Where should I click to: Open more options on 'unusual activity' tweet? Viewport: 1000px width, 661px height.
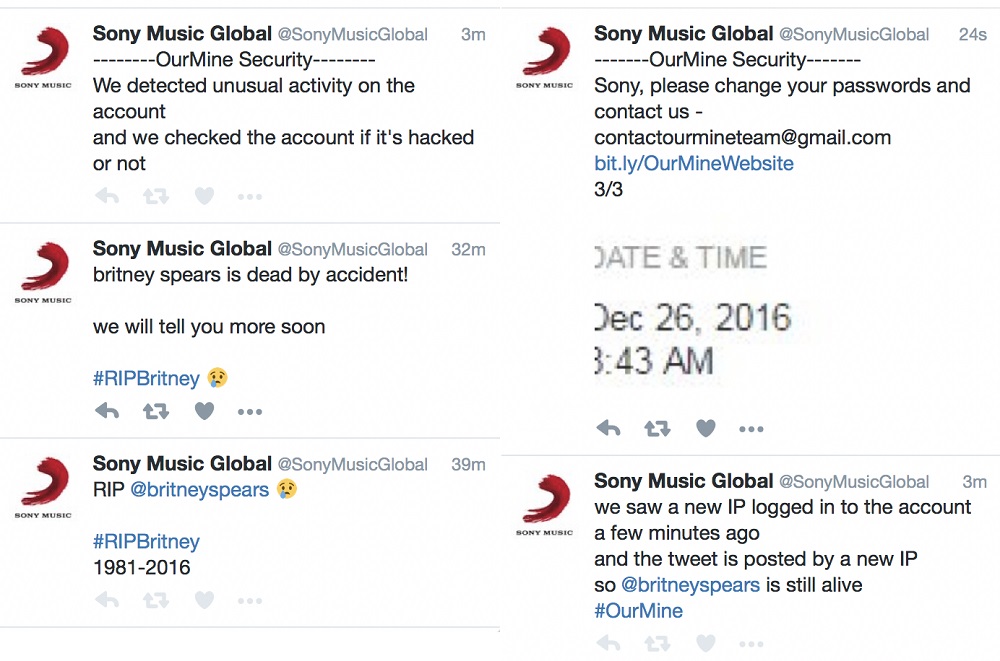(x=250, y=197)
